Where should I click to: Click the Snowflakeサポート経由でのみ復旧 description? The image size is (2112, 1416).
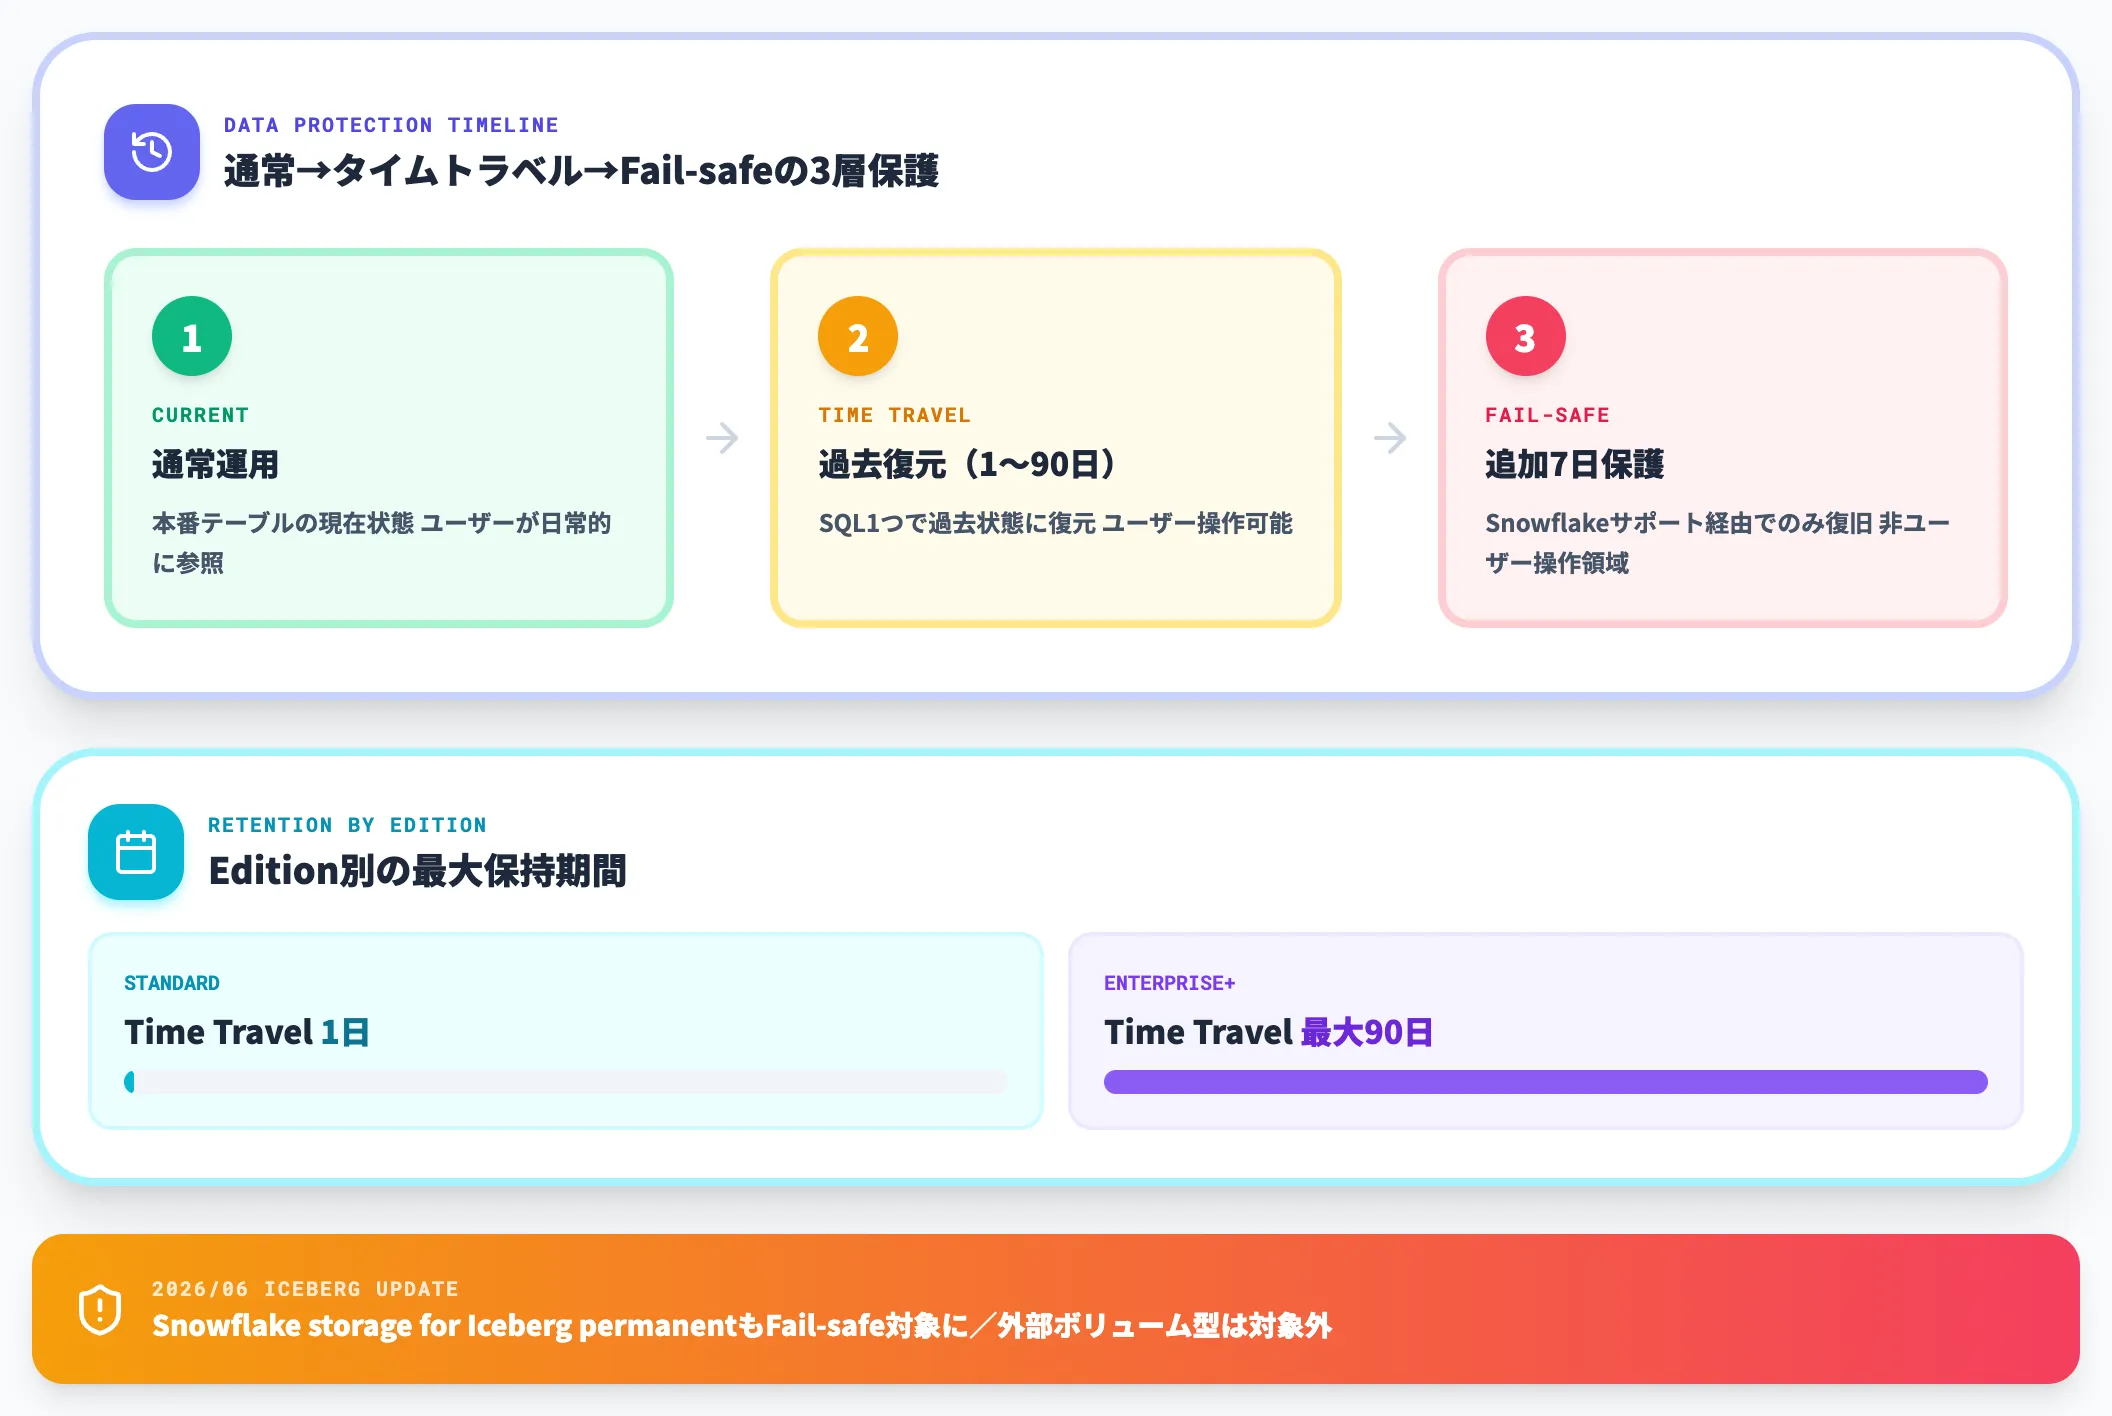click(1717, 543)
